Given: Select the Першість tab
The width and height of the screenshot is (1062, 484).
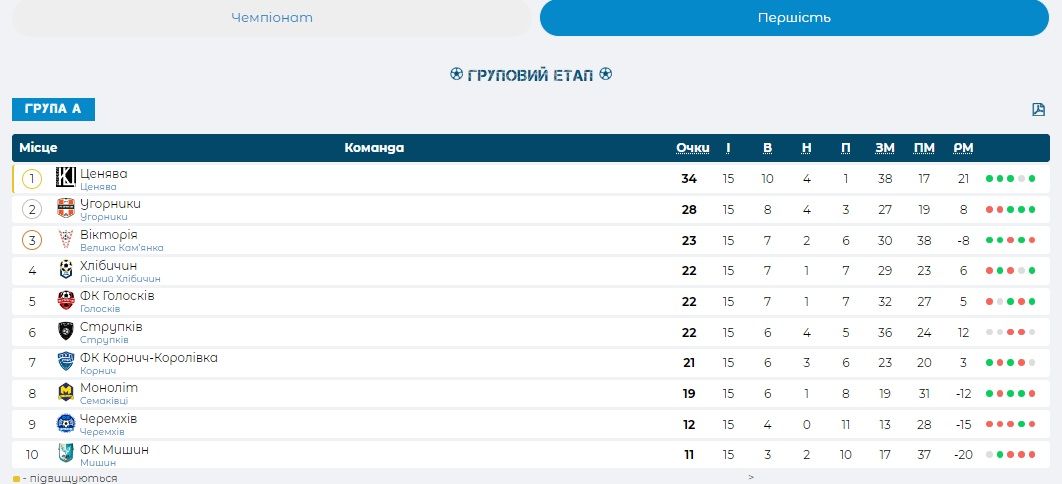Looking at the screenshot, I should click(794, 18).
